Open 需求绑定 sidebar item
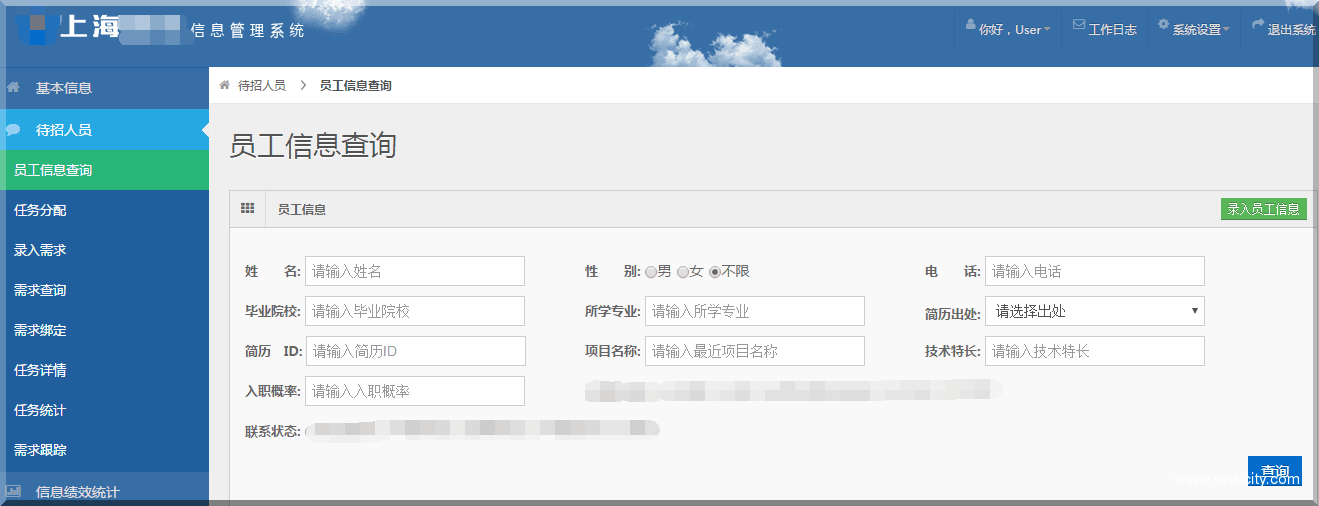The height and width of the screenshot is (506, 1319). tap(104, 330)
